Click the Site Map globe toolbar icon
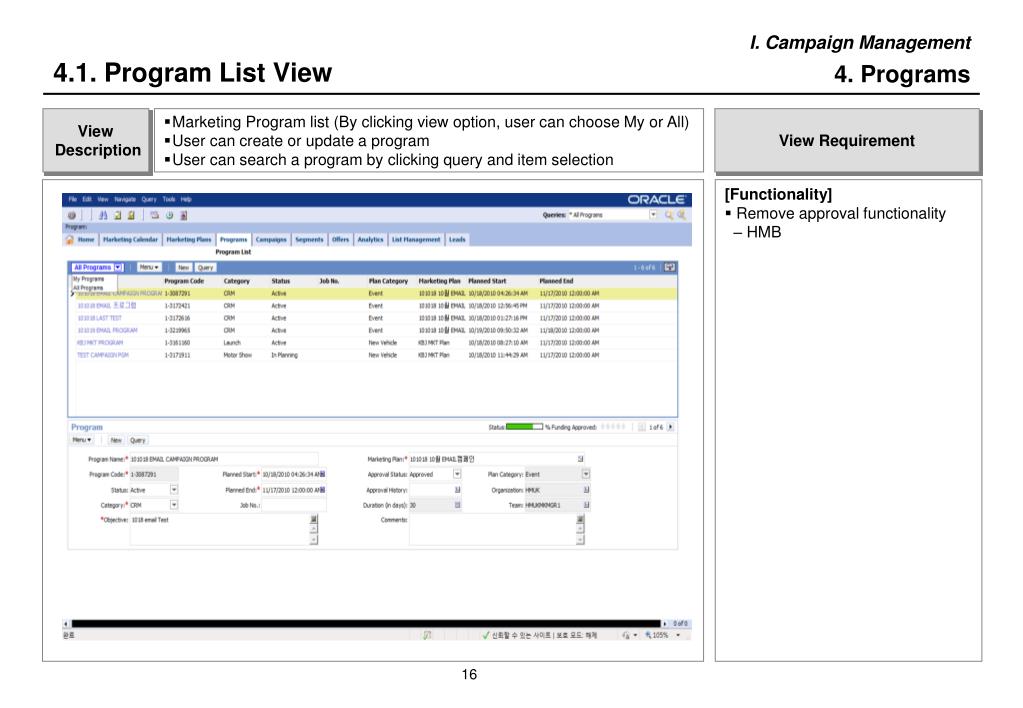1023x708 pixels. 72,215
